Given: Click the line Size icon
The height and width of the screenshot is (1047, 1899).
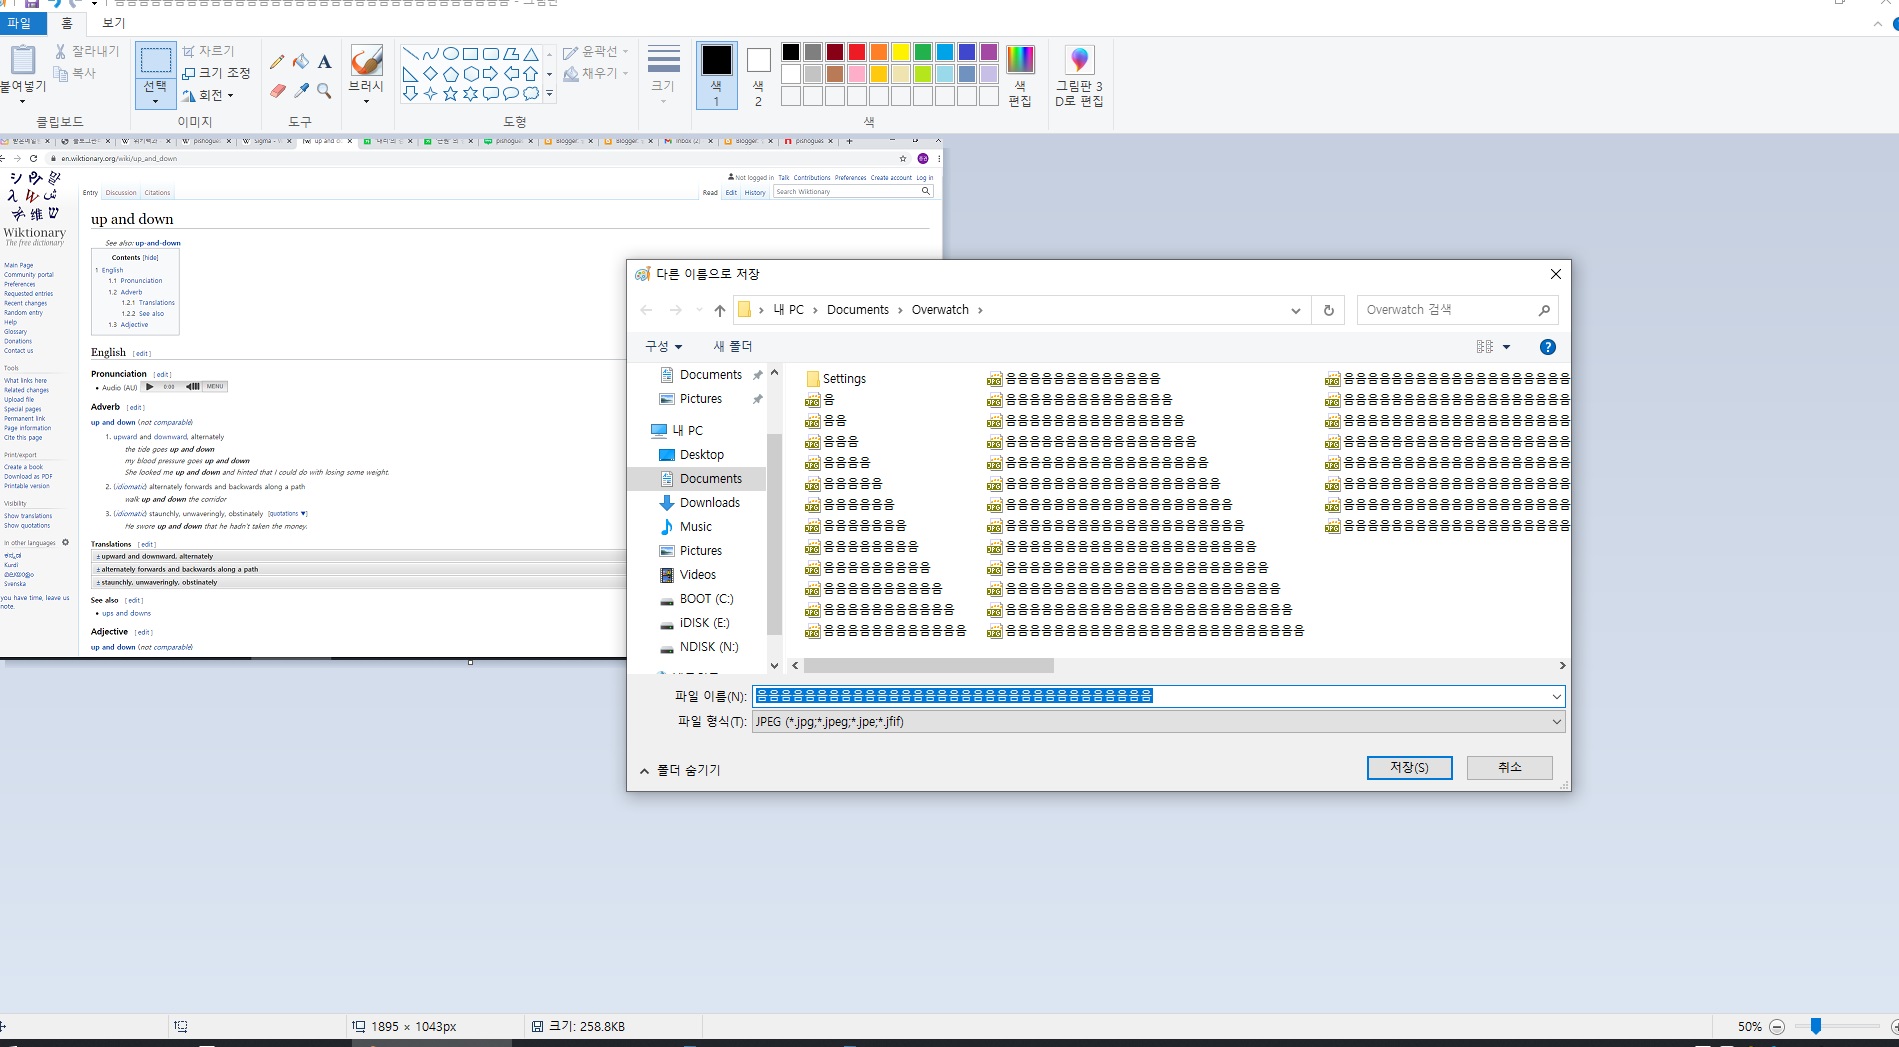Looking at the screenshot, I should pyautogui.click(x=663, y=60).
